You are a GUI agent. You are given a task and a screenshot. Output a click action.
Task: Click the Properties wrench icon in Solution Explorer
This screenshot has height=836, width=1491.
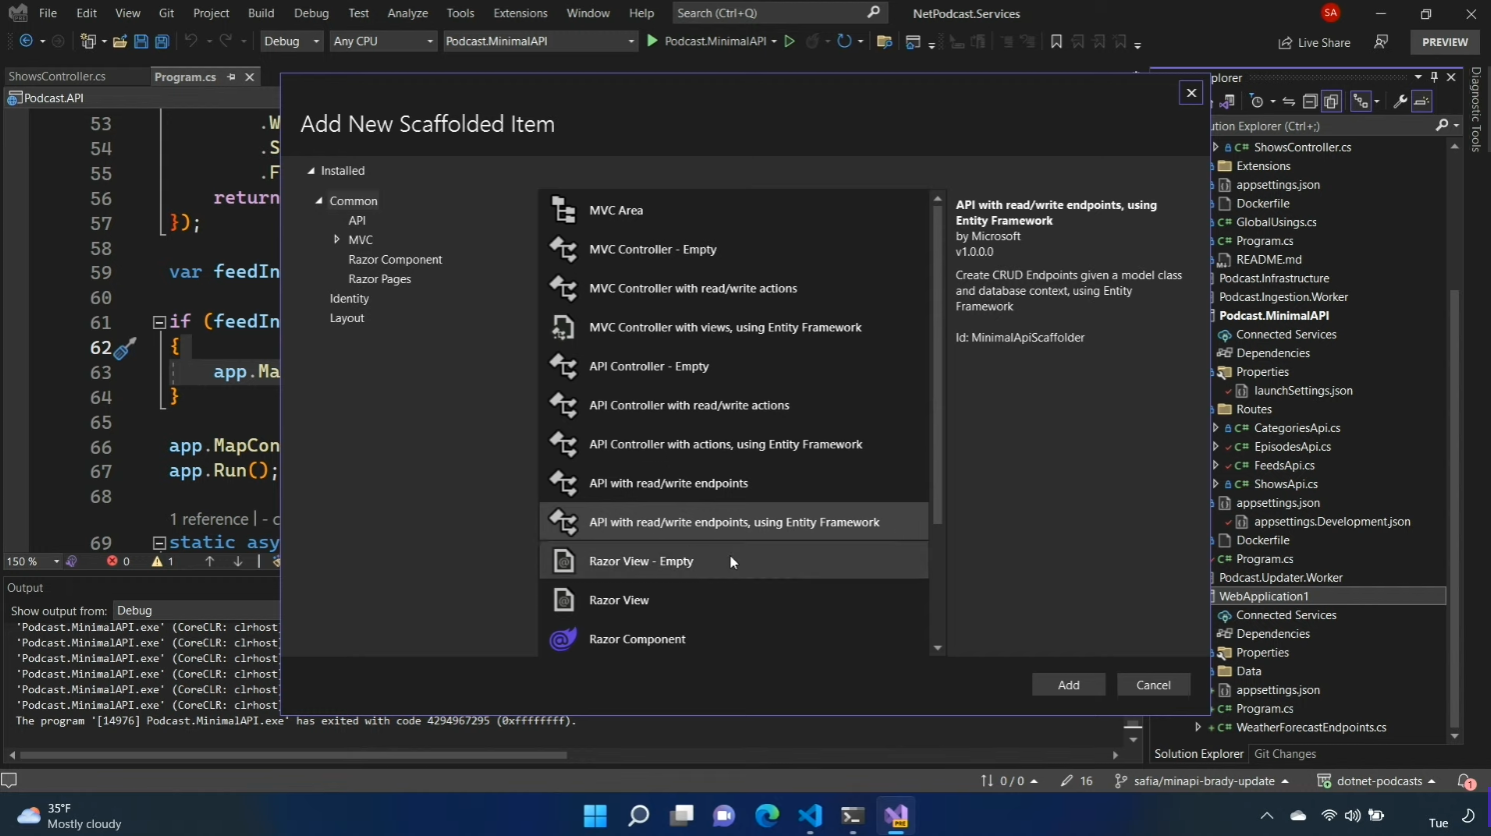click(x=1400, y=101)
